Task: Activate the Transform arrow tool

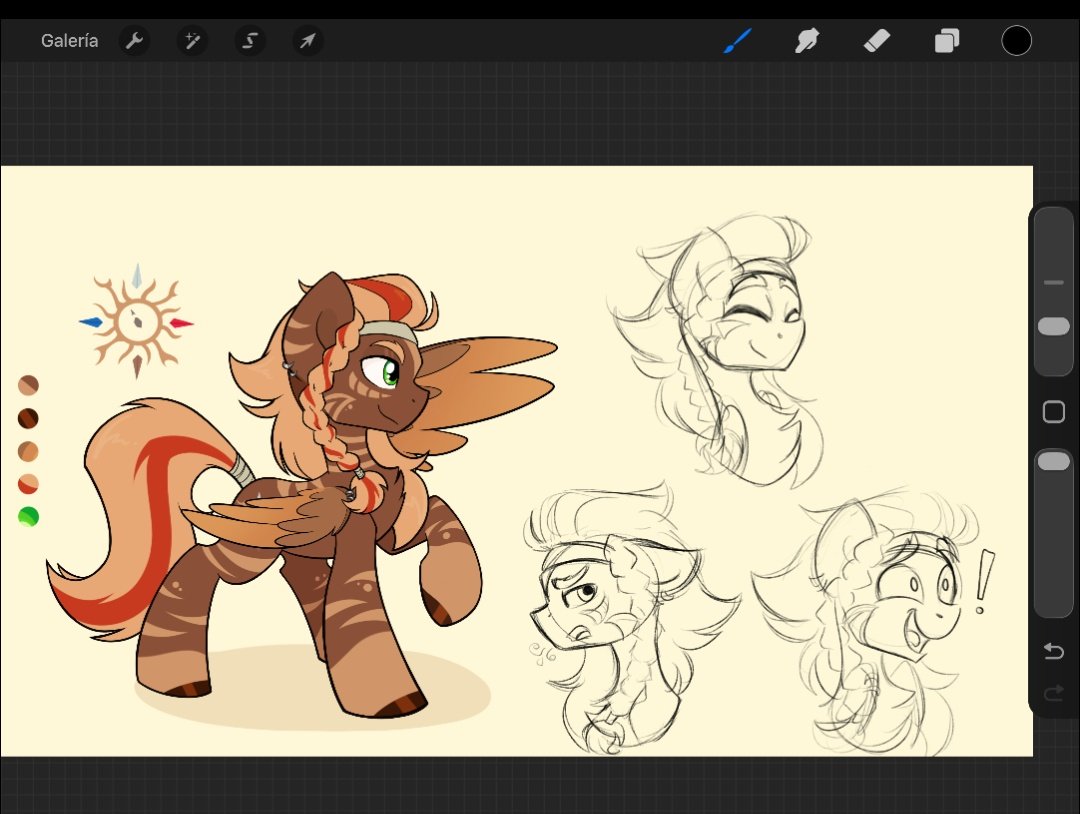Action: coord(308,41)
